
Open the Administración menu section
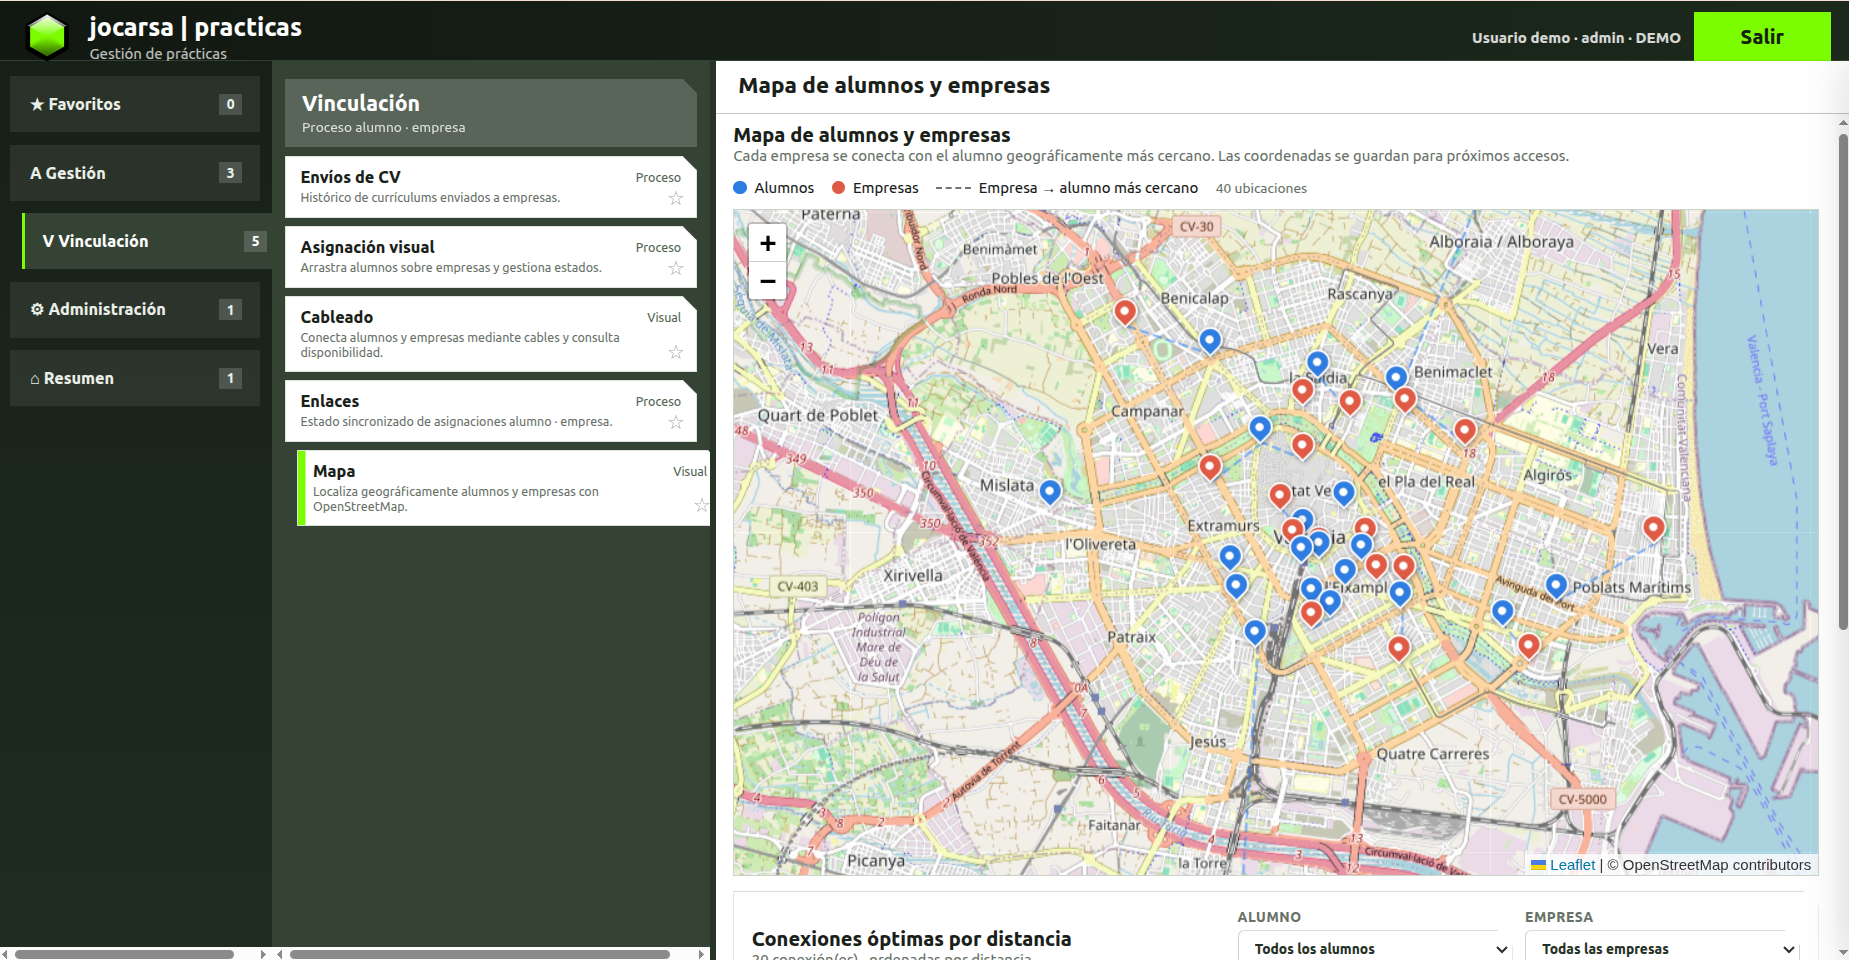135,309
